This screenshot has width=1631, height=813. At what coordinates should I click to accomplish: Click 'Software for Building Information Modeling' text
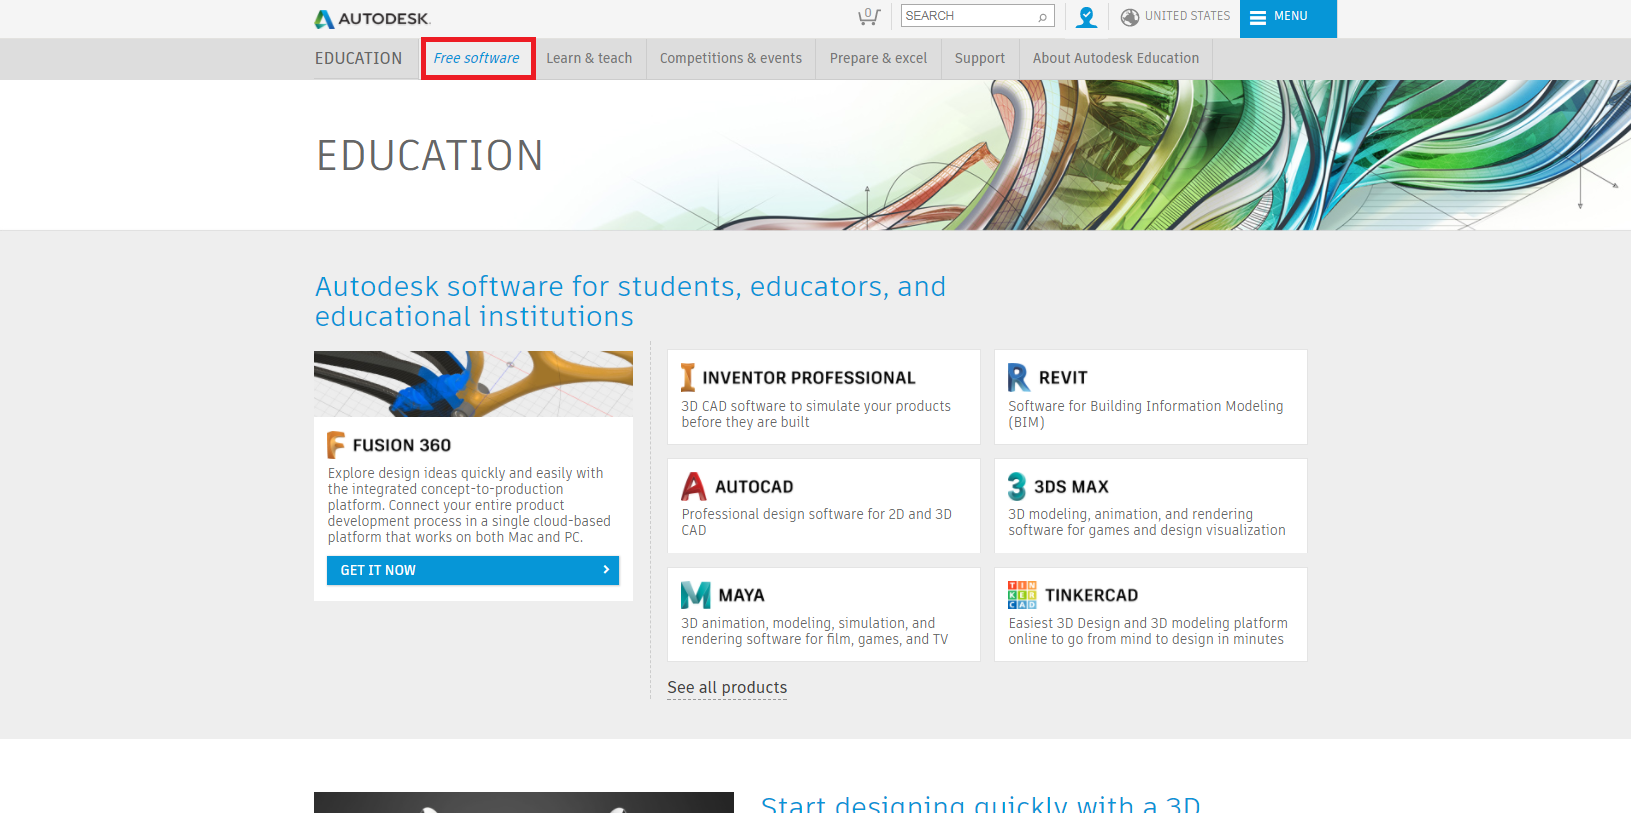pos(1146,414)
